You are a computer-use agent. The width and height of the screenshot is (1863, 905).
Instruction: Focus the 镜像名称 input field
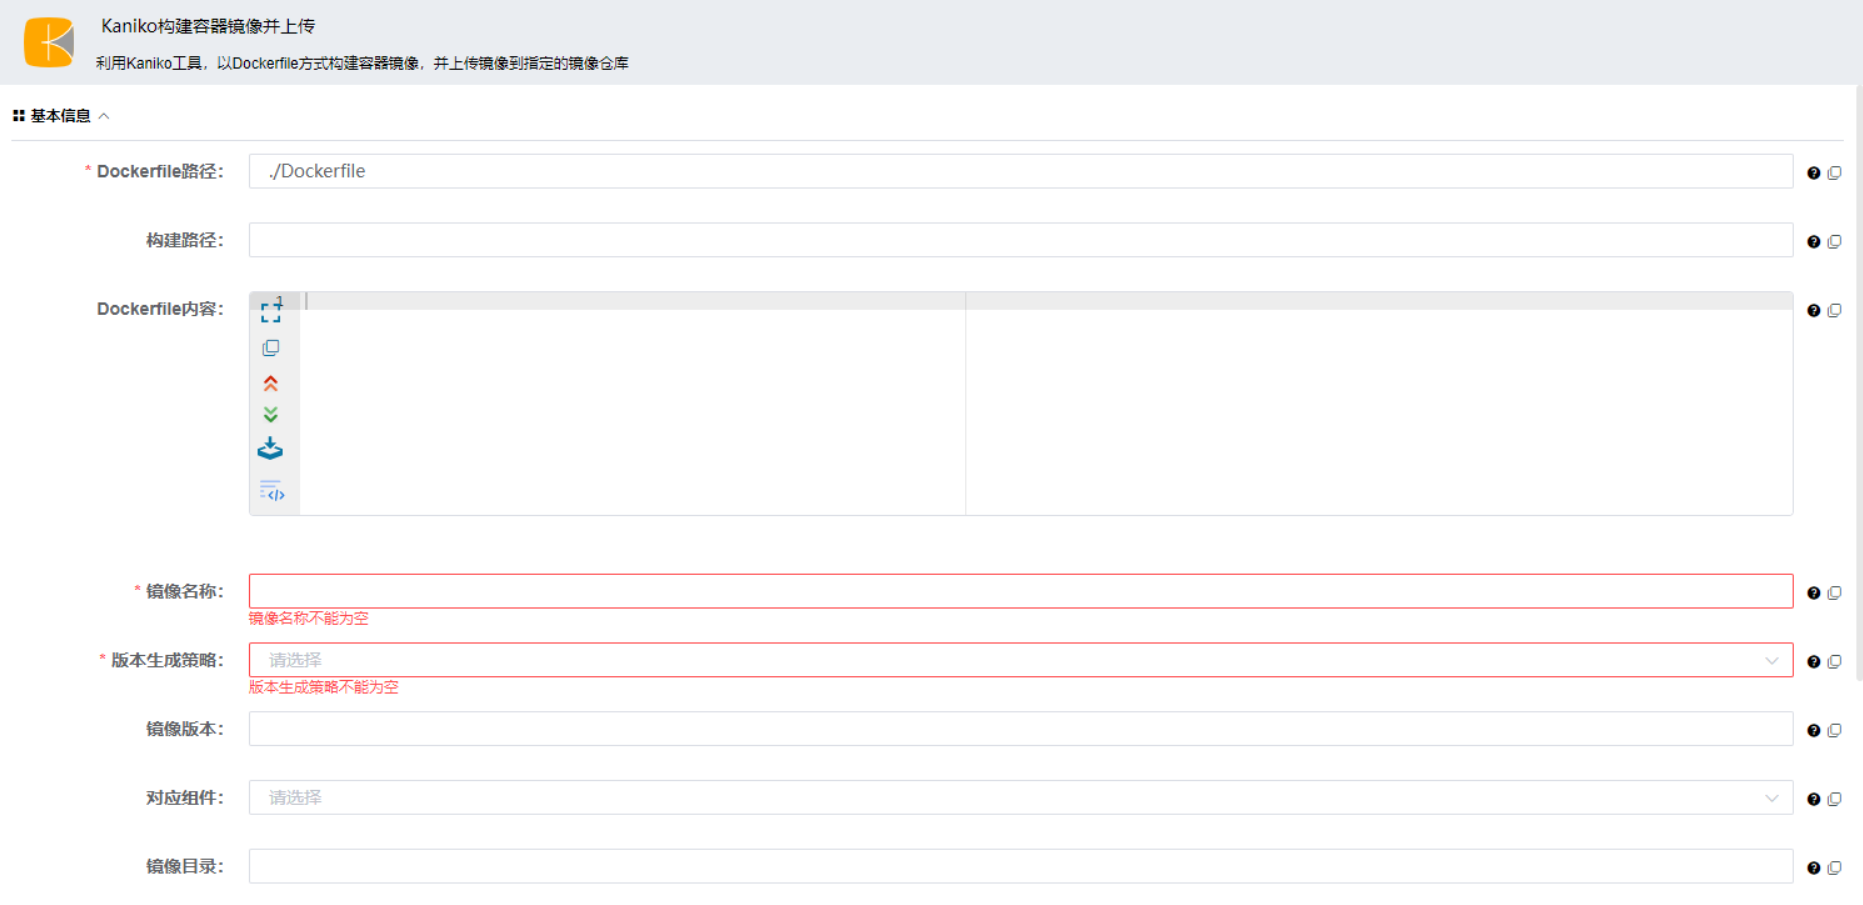pos(1020,591)
